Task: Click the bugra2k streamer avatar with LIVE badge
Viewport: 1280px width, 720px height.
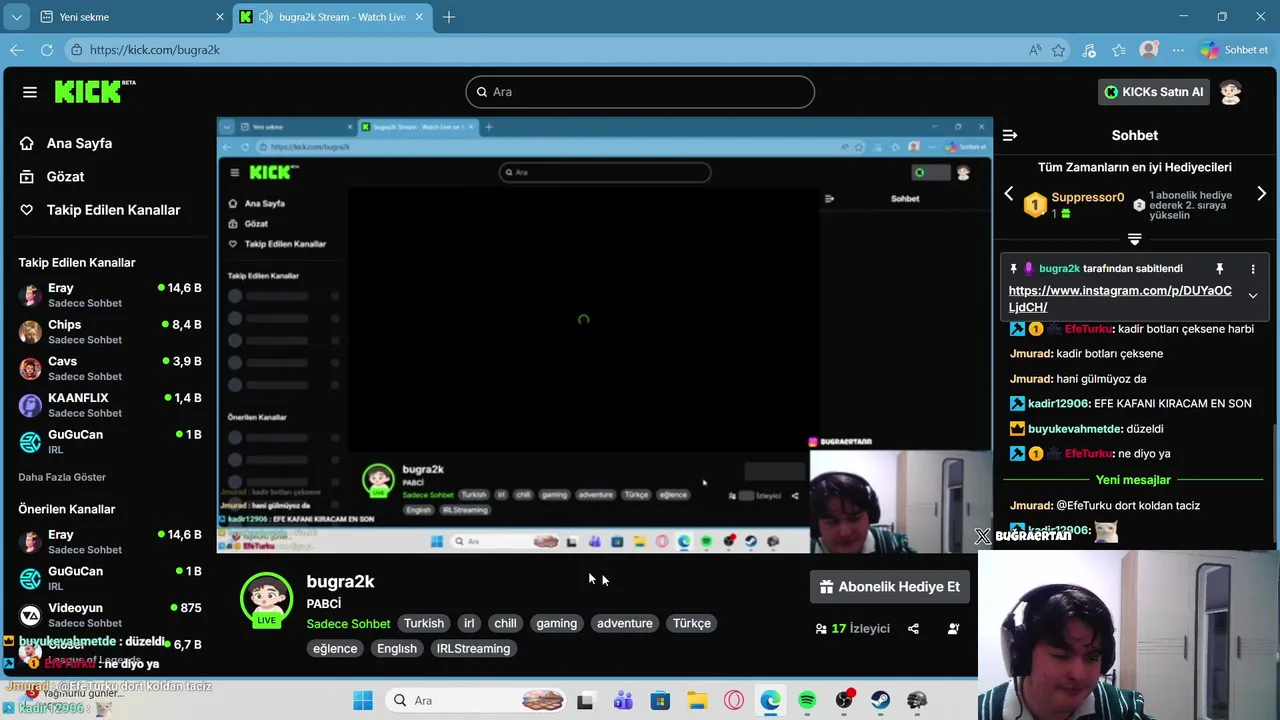Action: coord(266,599)
